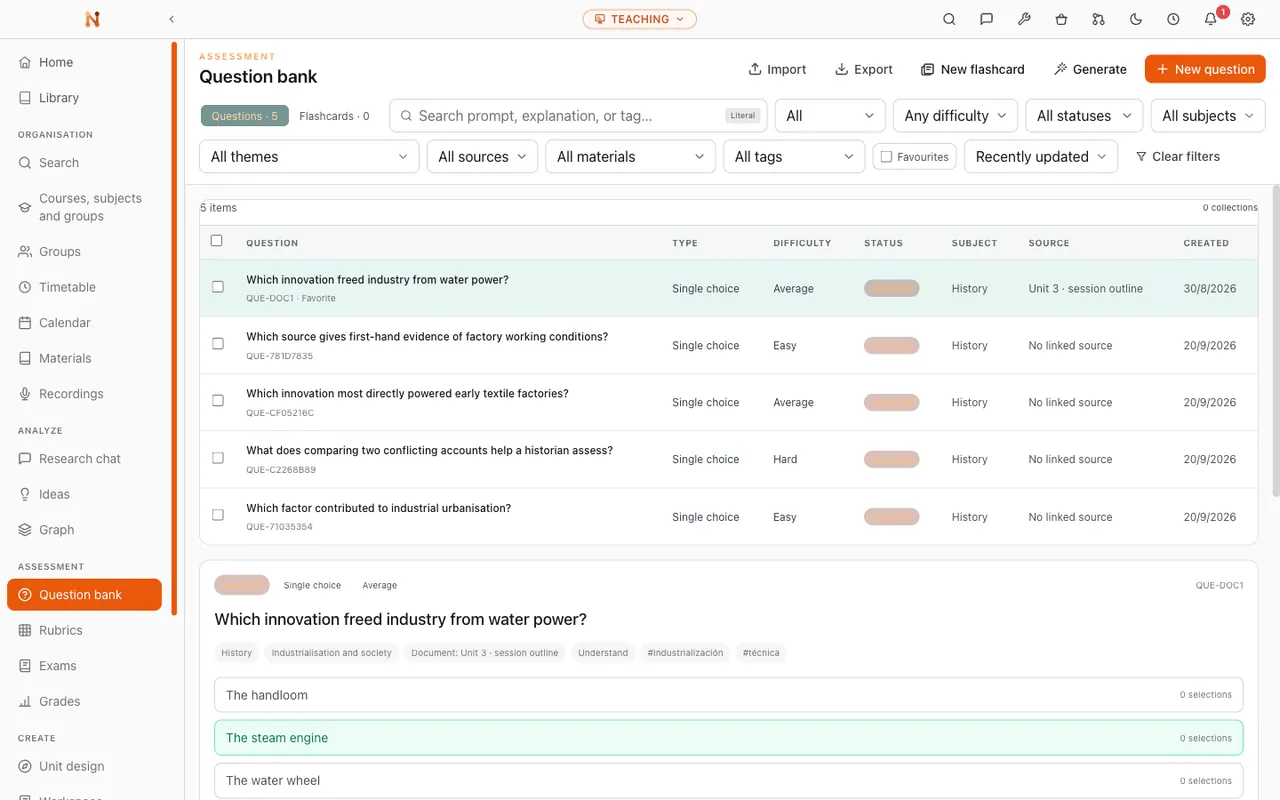
Task: Check the early textile factories row checkbox
Action: coord(218,401)
